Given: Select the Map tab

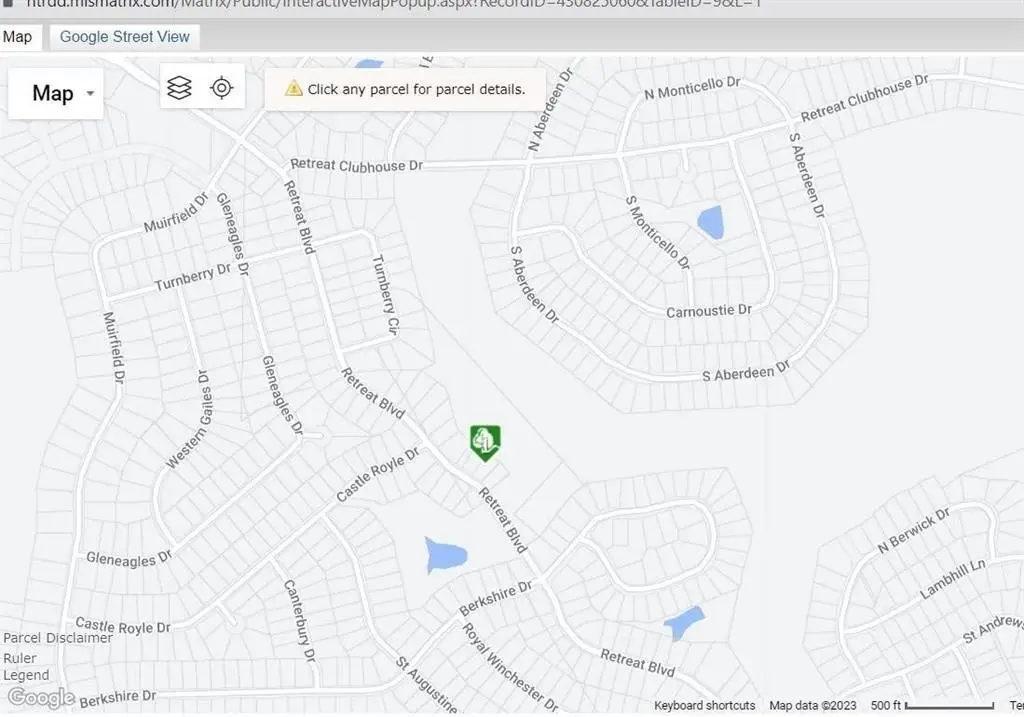Looking at the screenshot, I should click(17, 37).
